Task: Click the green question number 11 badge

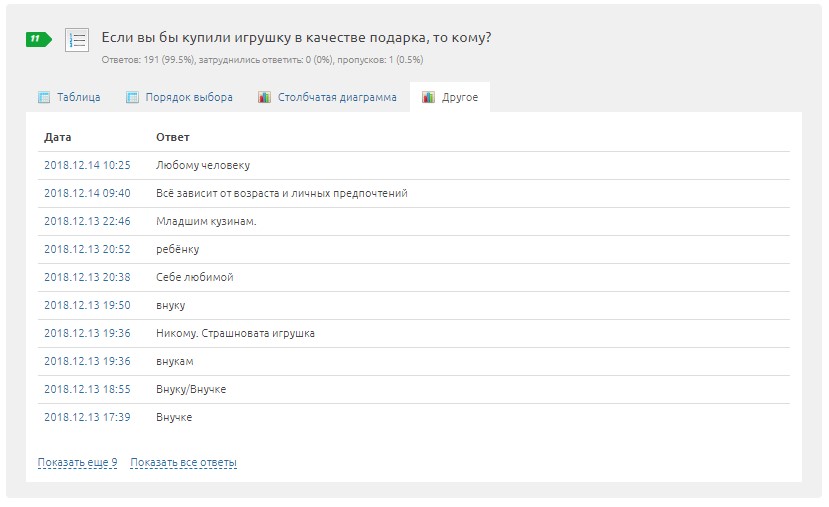Action: click(39, 39)
